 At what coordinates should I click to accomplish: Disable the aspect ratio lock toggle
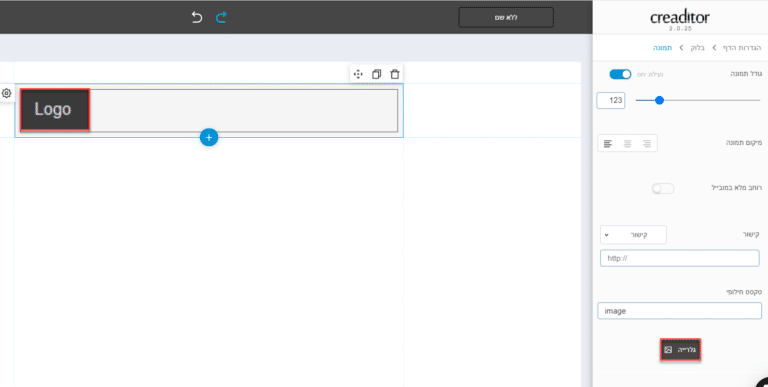click(x=620, y=74)
